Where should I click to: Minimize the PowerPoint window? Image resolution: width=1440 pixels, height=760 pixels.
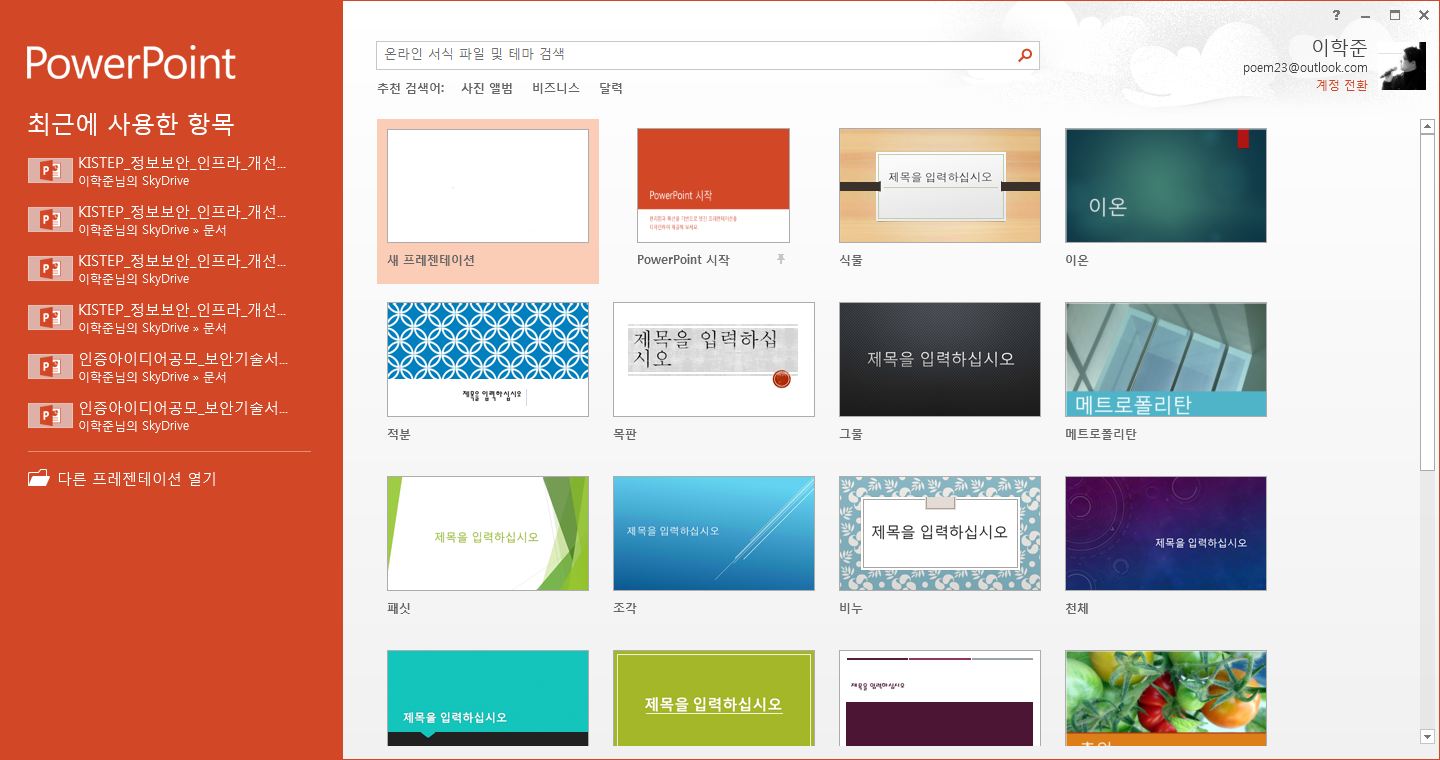(x=1365, y=15)
